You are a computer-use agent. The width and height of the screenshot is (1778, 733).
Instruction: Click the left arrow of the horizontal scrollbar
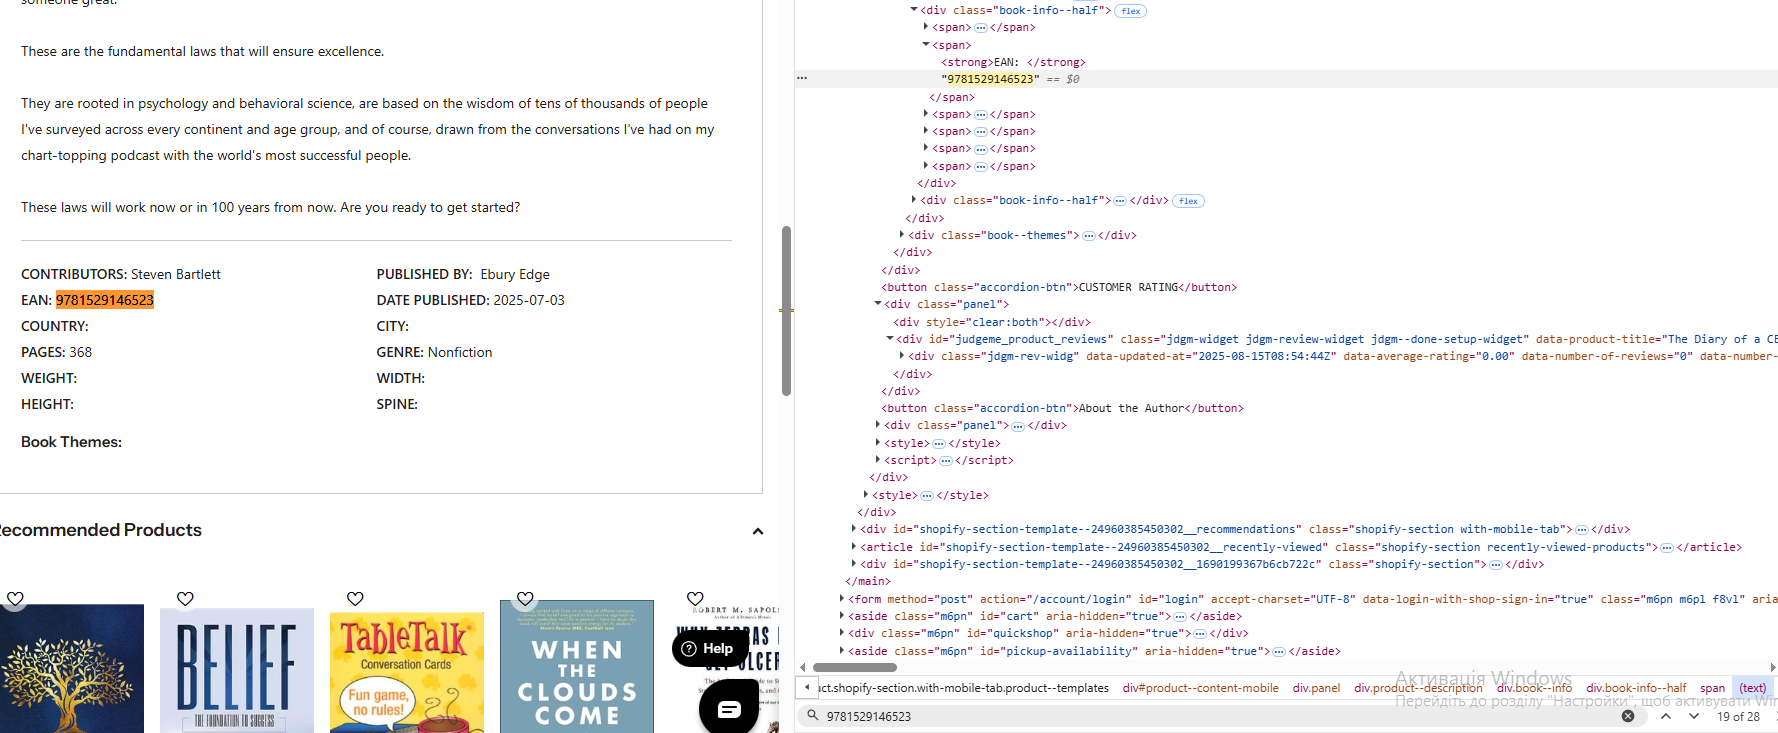click(x=803, y=667)
